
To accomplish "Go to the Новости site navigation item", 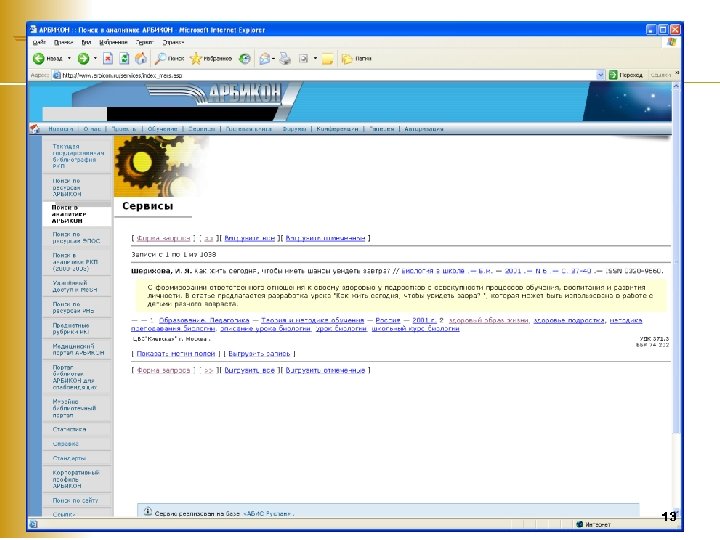I will pyautogui.click(x=61, y=129).
